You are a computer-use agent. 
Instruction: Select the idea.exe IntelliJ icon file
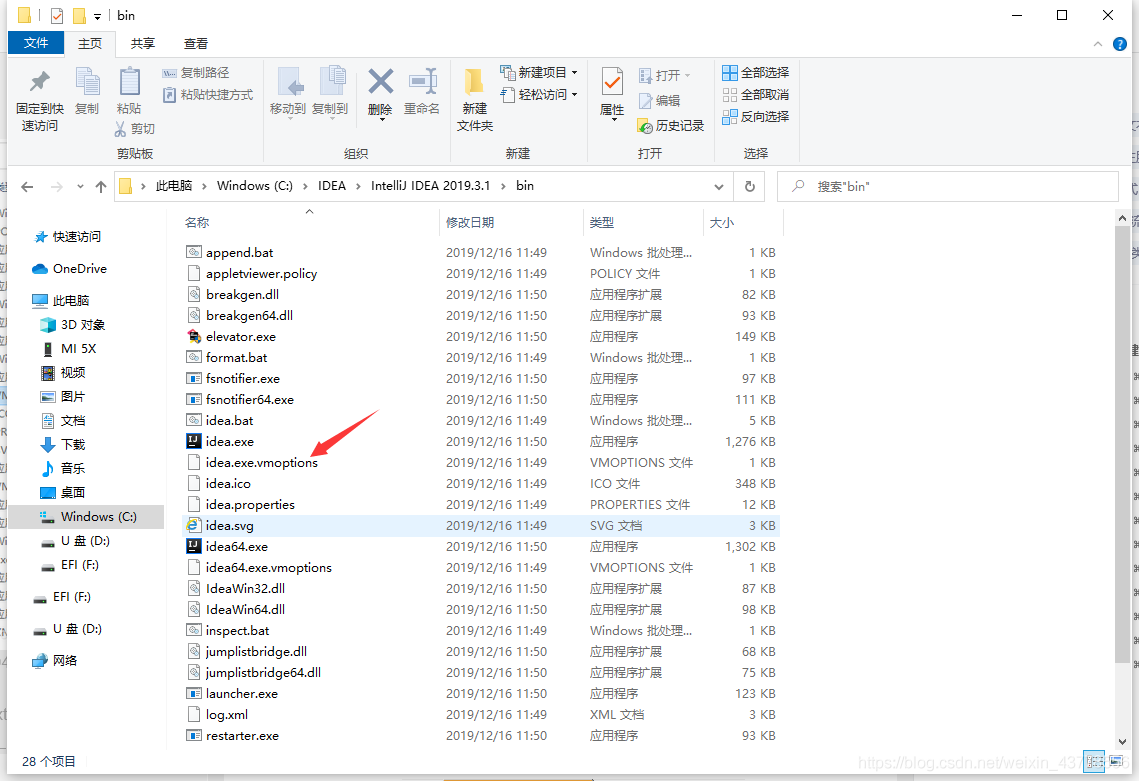pyautogui.click(x=193, y=441)
